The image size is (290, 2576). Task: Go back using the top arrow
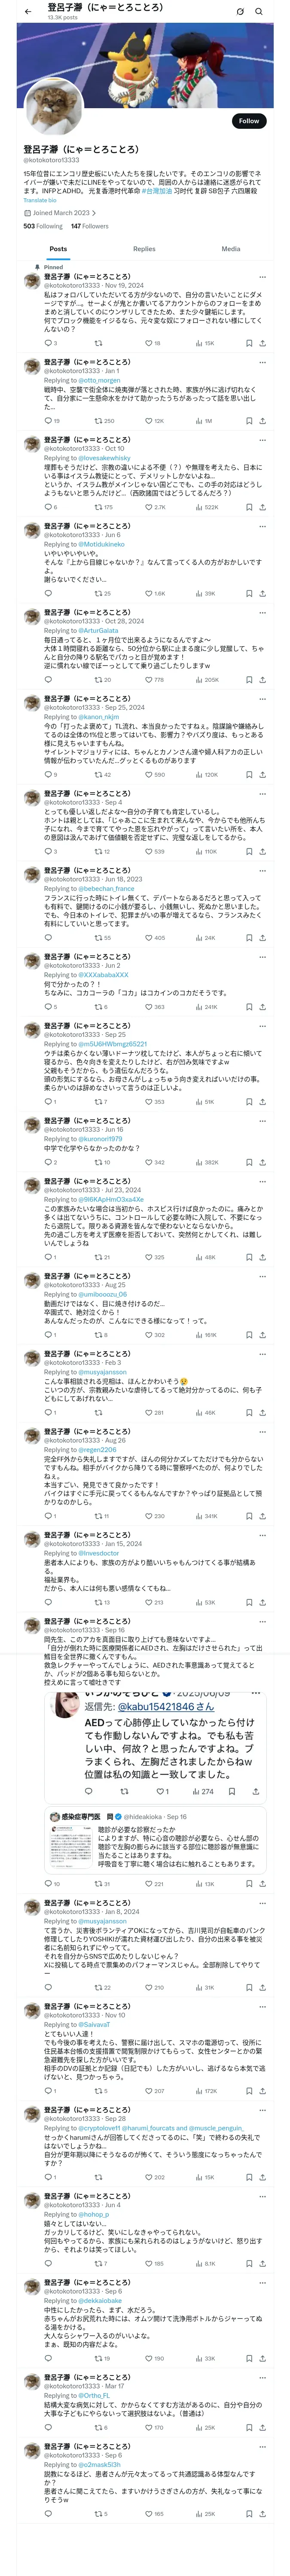pos(28,11)
